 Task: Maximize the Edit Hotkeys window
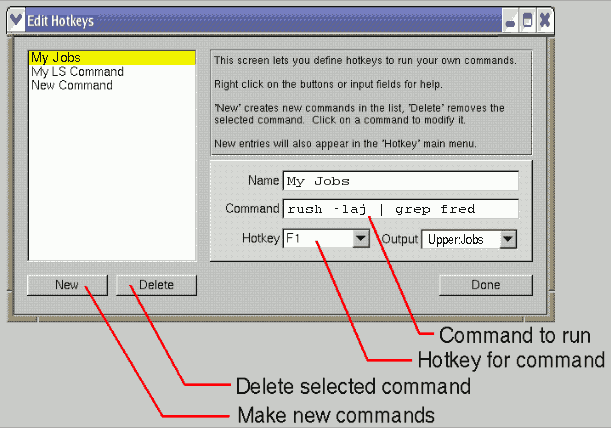point(527,20)
